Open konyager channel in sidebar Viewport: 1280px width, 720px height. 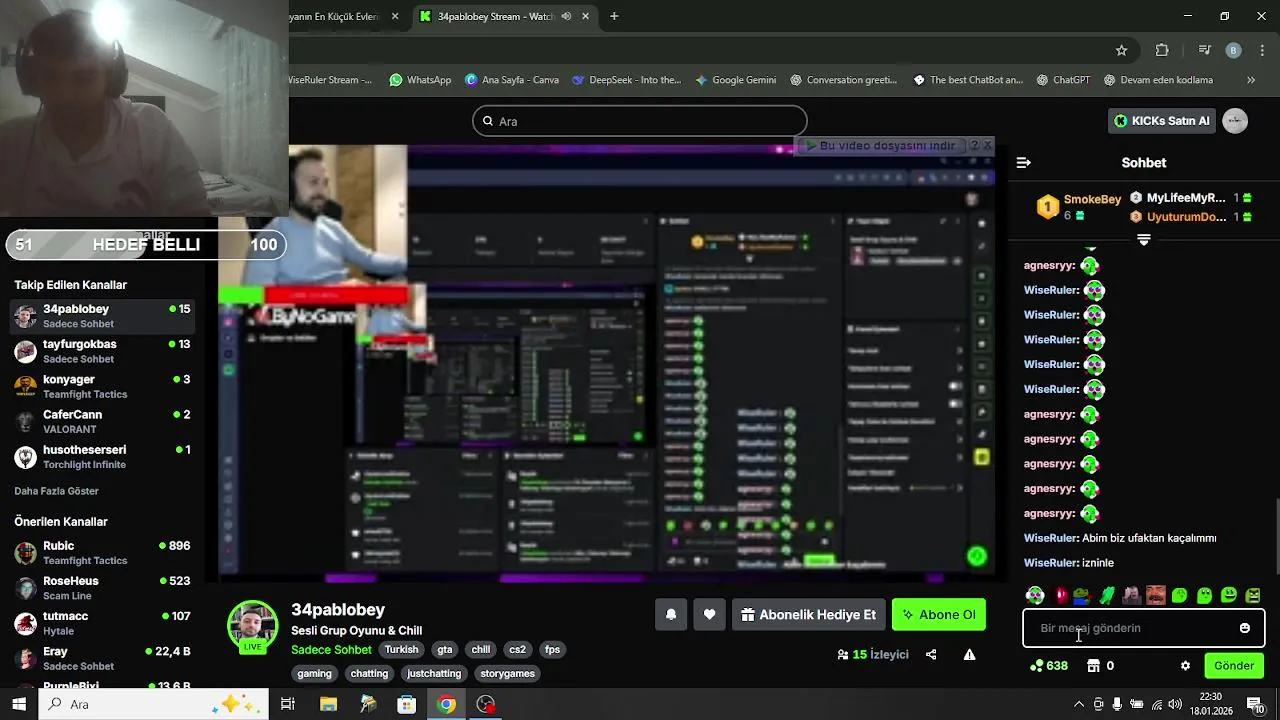pyautogui.click(x=102, y=386)
